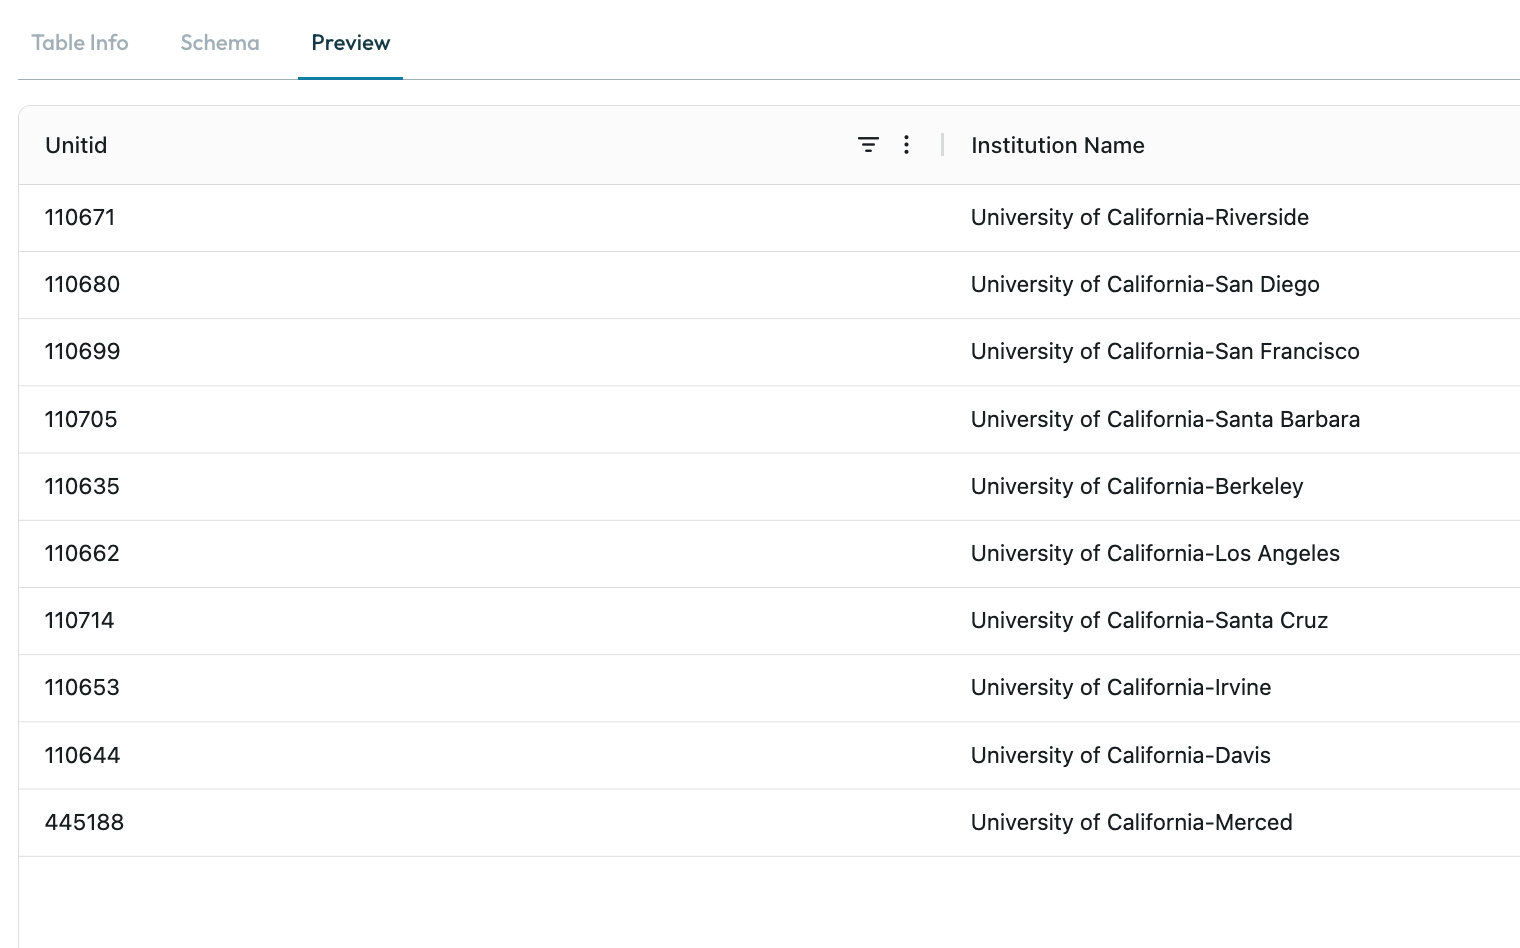Click University of California-Merced cell
1520x948 pixels.
pyautogui.click(x=1232, y=823)
